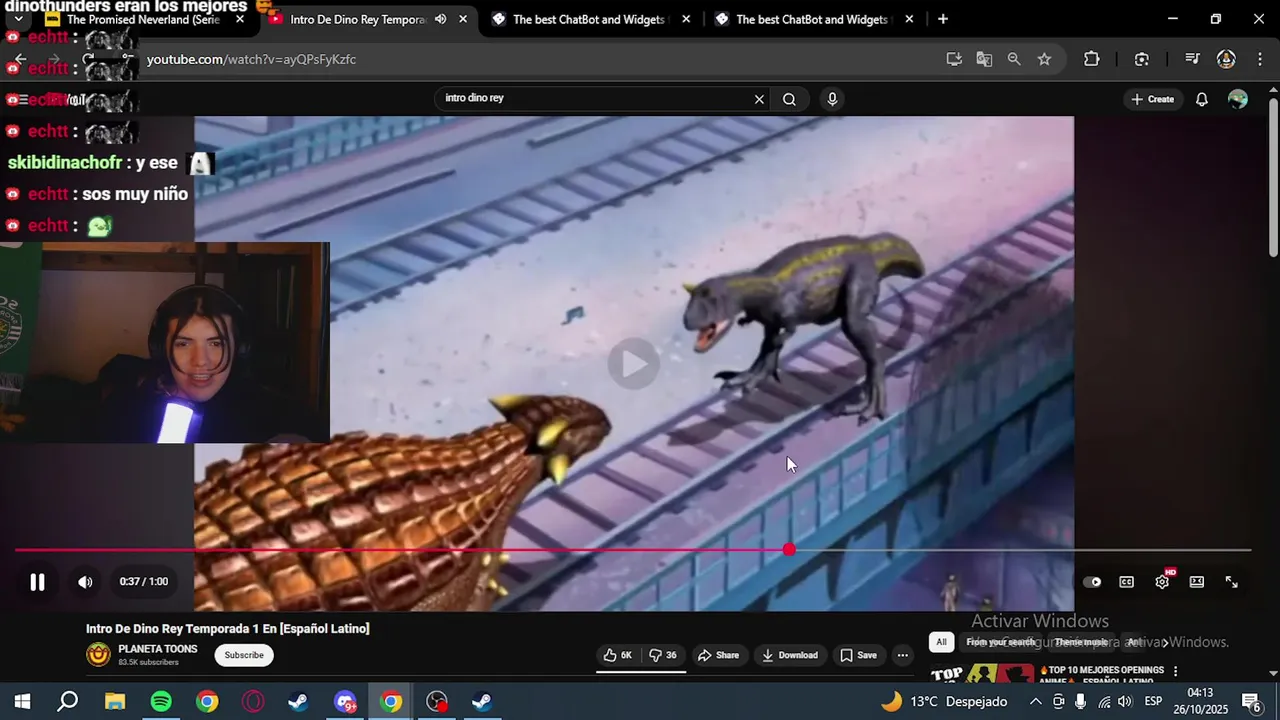Mute the YouTube player volume
The height and width of the screenshot is (720, 1280).
[86, 582]
